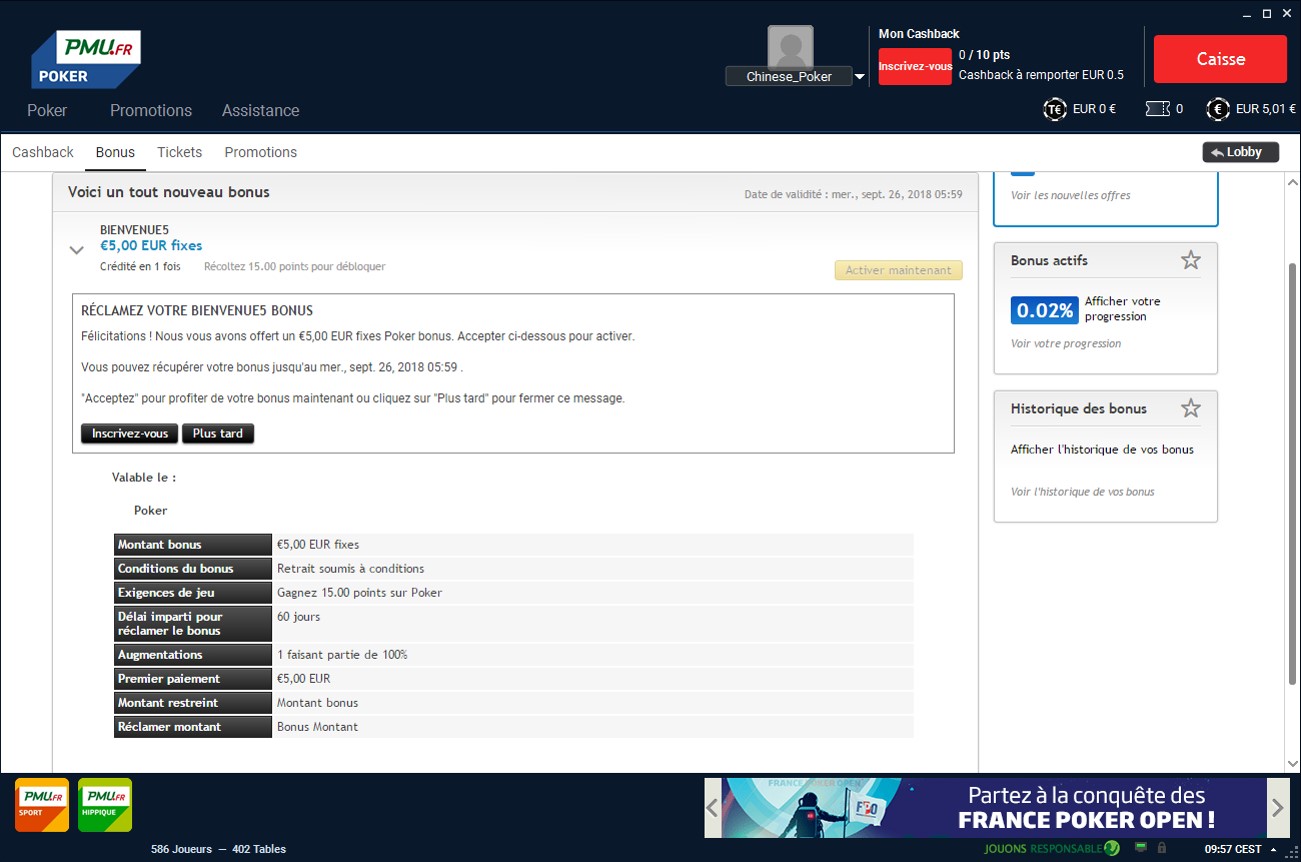Click the '60 jours' value cell
The height and width of the screenshot is (862, 1301).
pyautogui.click(x=593, y=623)
